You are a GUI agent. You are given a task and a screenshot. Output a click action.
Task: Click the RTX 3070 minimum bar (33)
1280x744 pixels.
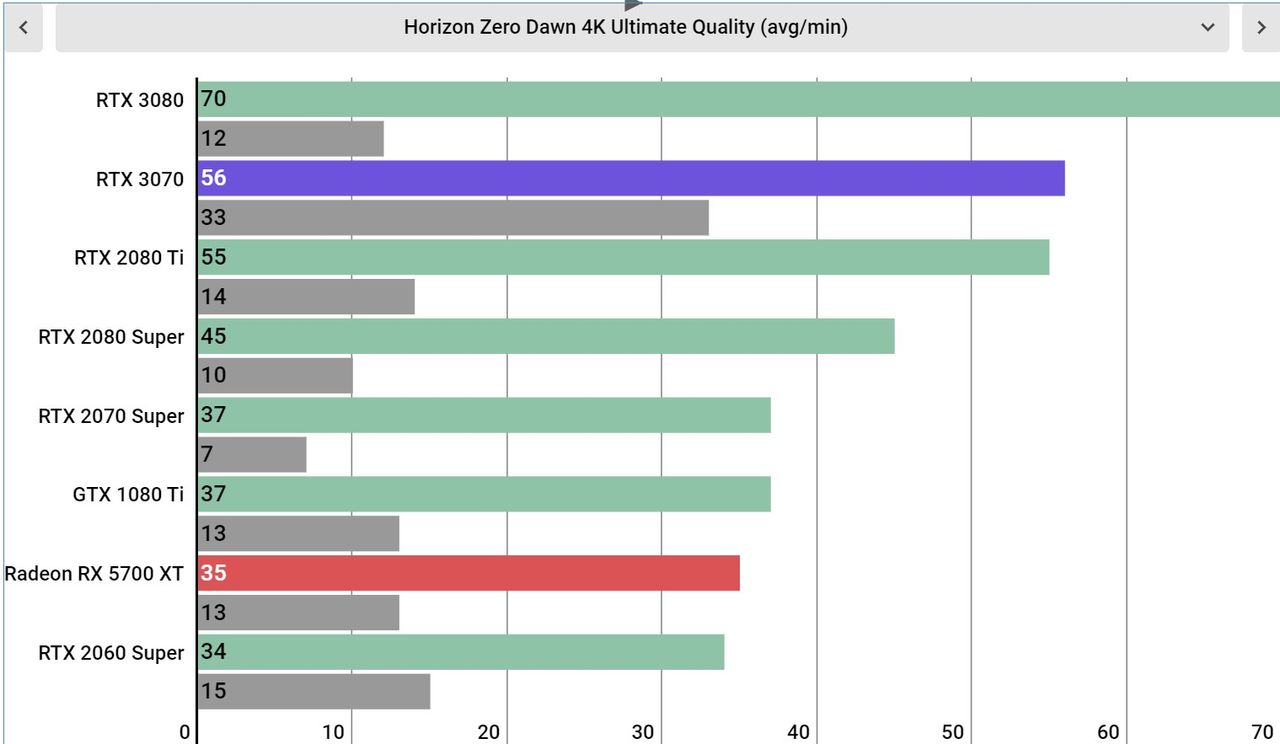(453, 217)
